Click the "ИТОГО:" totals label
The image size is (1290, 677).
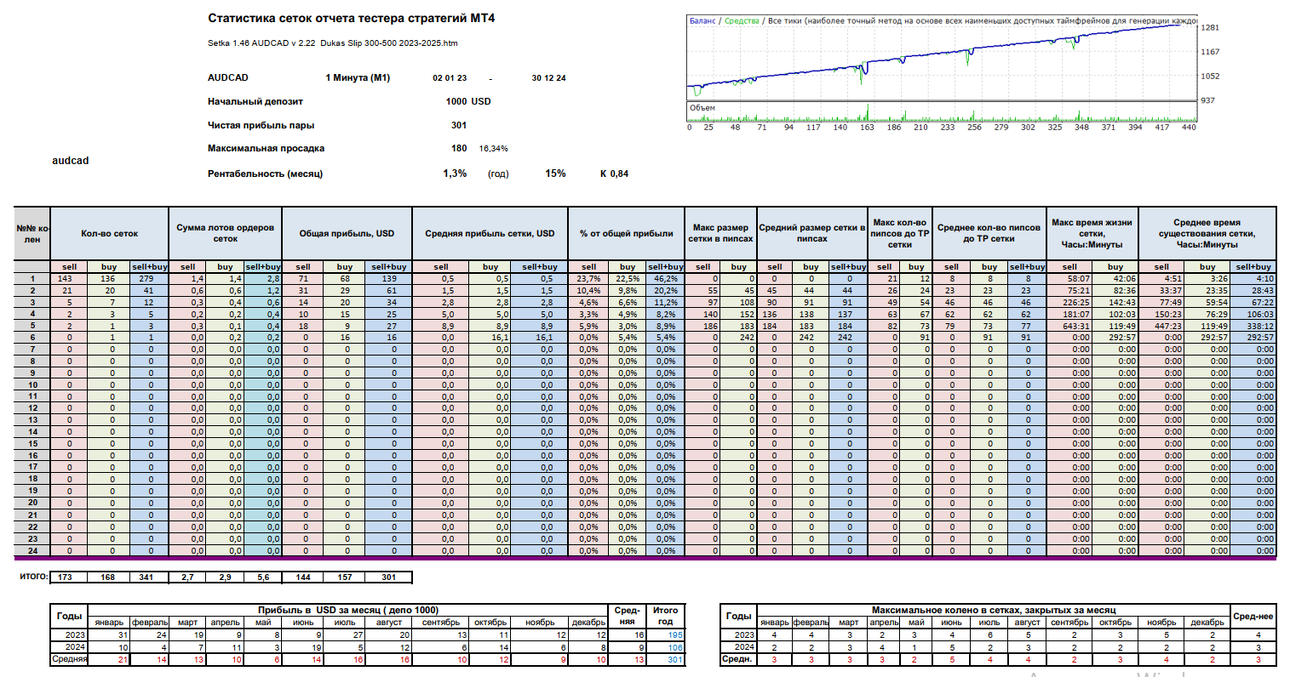[x=34, y=577]
